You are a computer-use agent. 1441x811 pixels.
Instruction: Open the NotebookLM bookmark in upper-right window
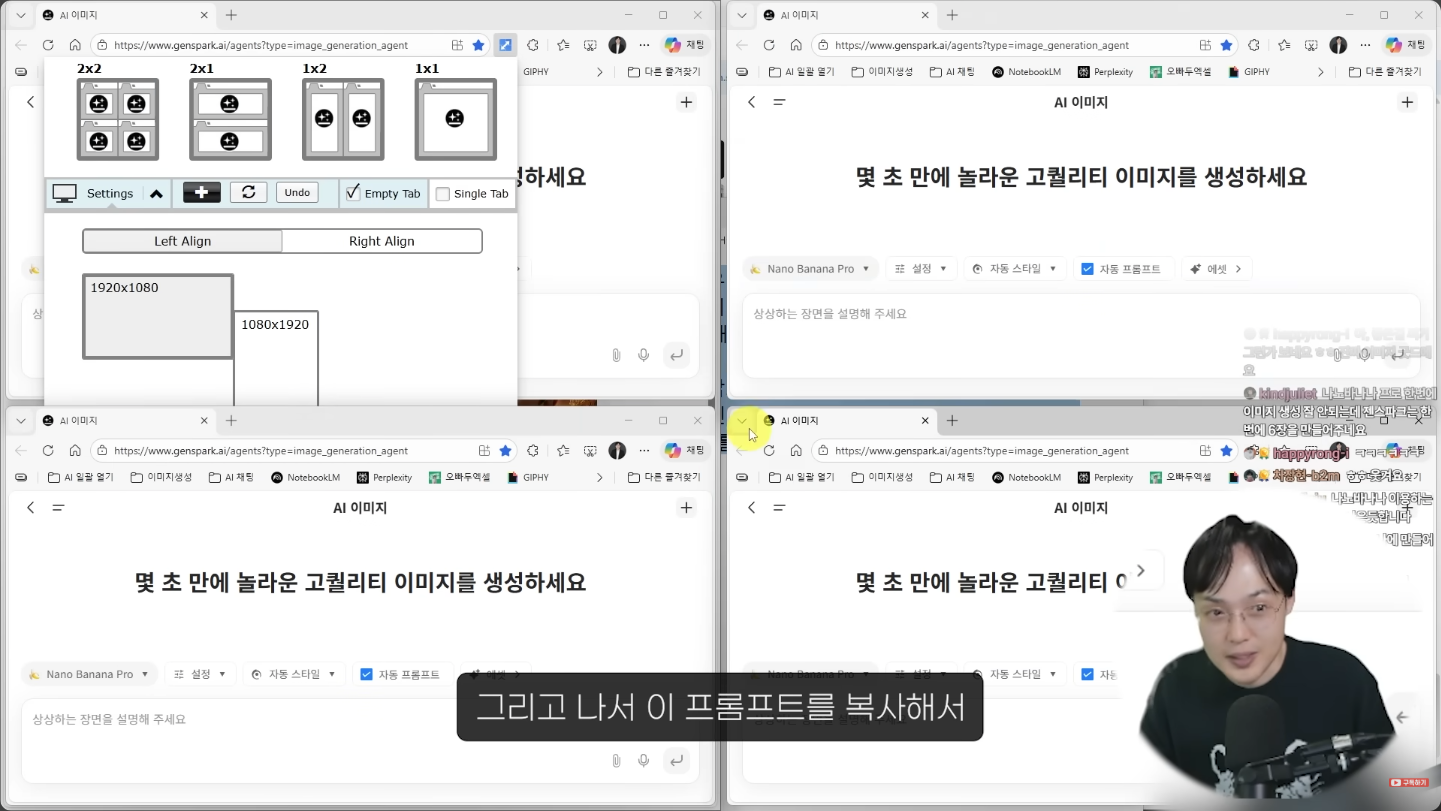click(1026, 72)
